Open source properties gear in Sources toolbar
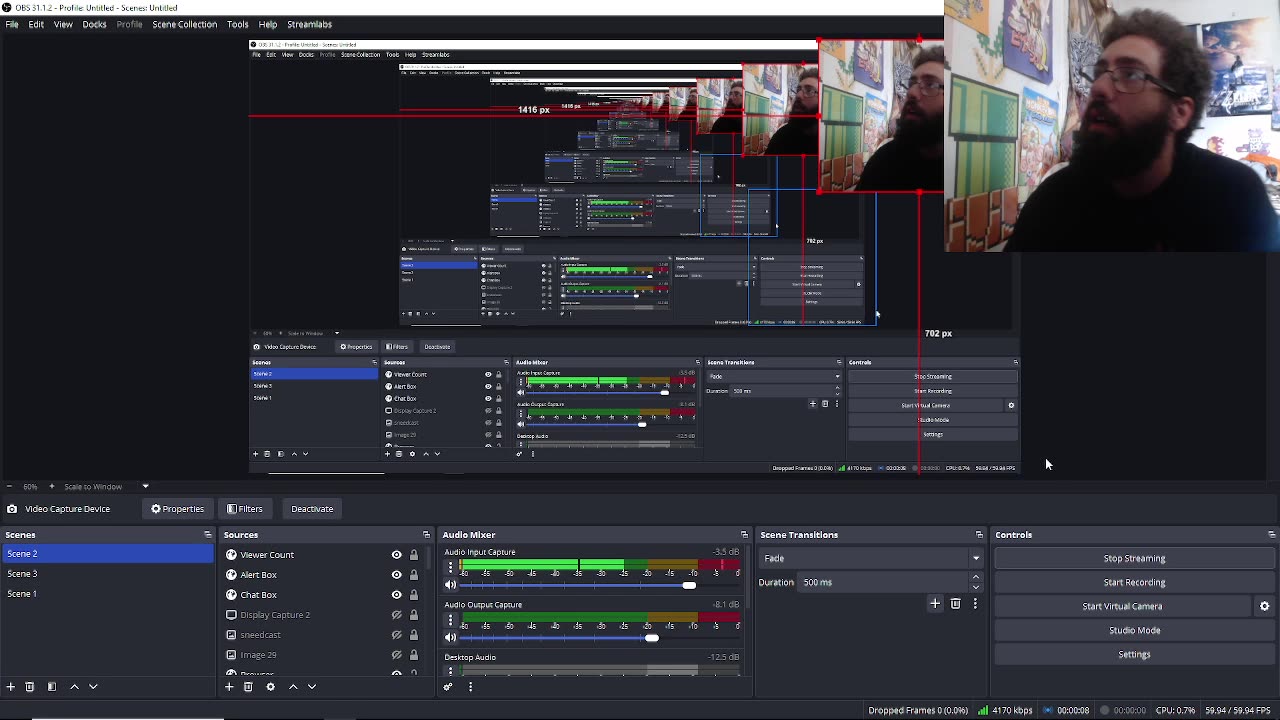The height and width of the screenshot is (720, 1280). (270, 687)
